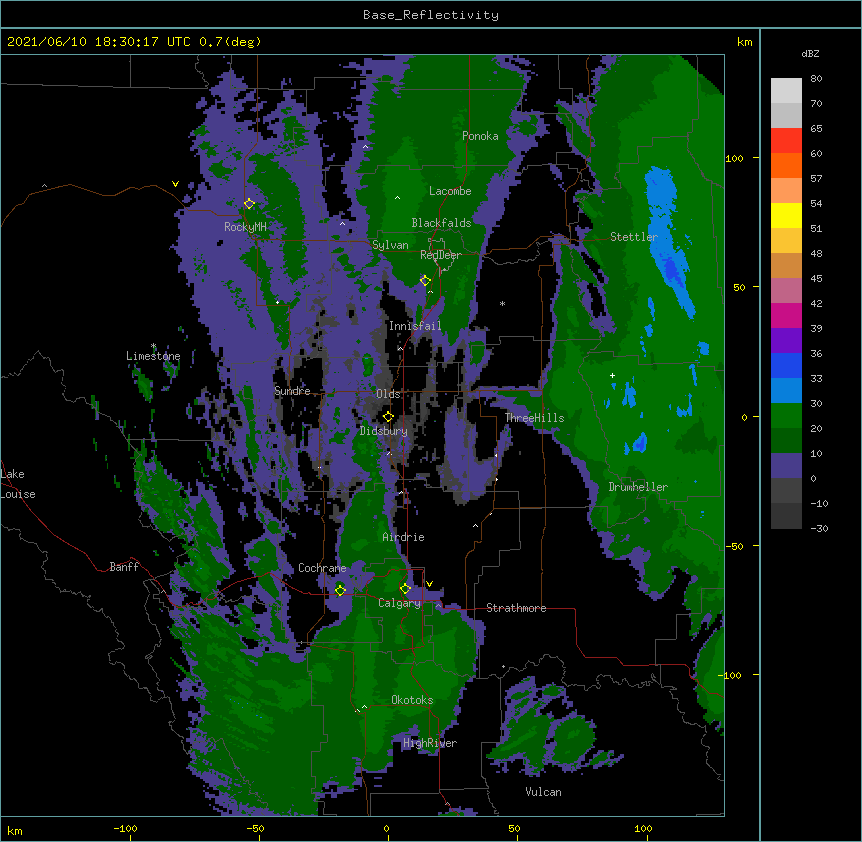Click the ThreeHills town label

[534, 418]
